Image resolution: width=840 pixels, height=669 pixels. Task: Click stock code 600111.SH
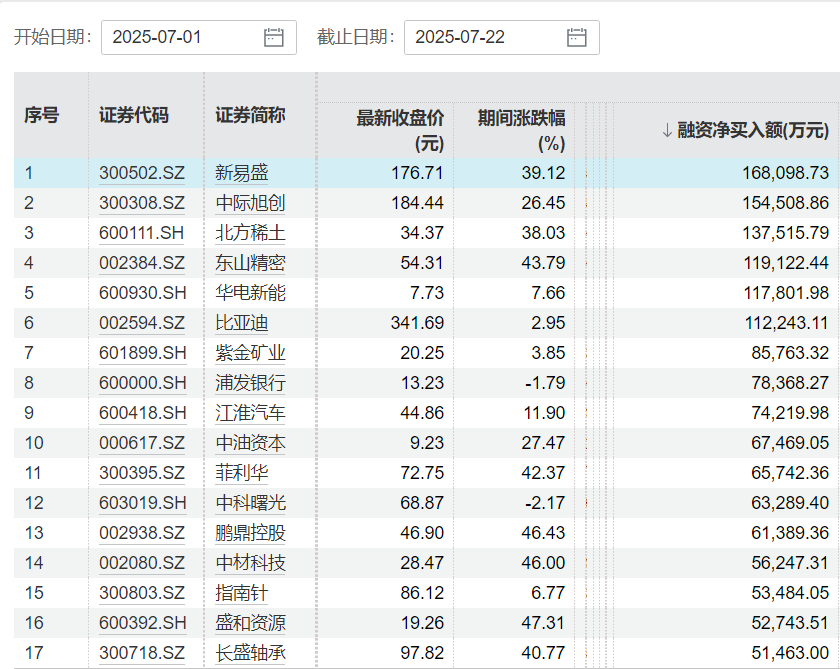coord(142,233)
